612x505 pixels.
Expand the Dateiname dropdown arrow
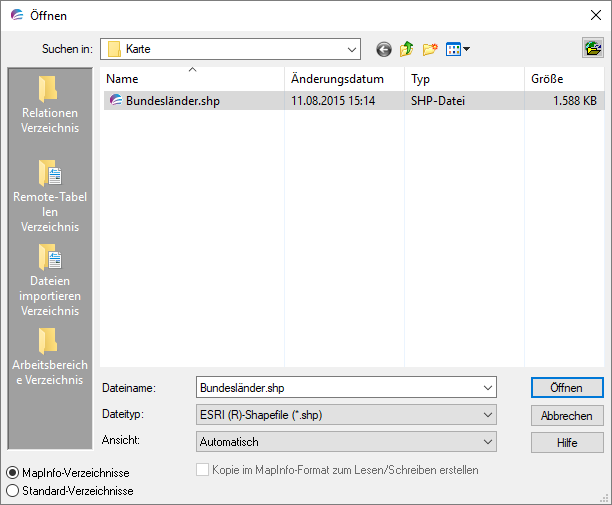487,388
